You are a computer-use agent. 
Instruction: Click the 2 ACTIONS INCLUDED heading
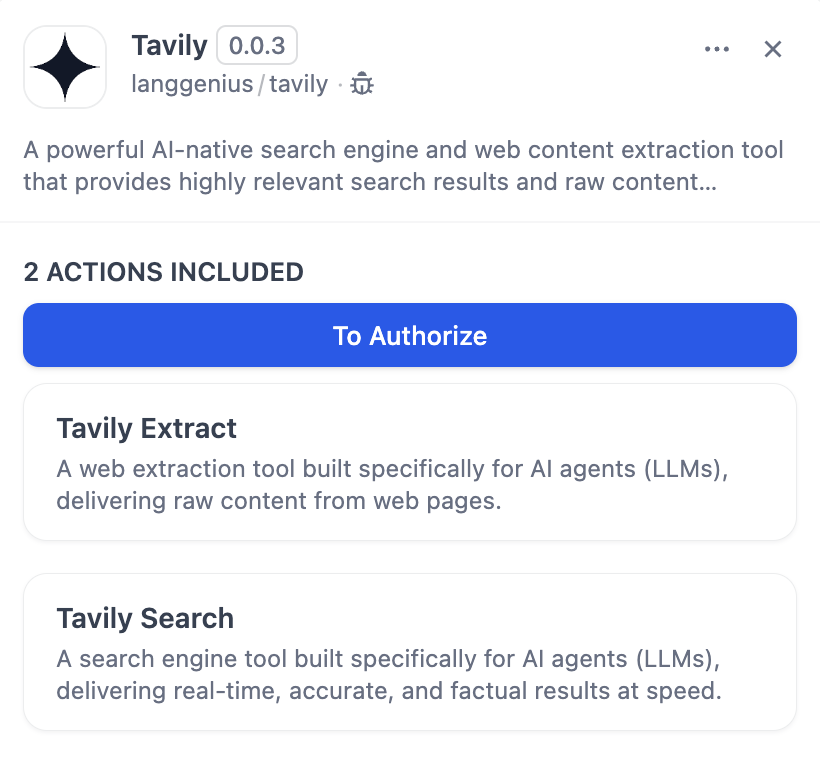163,271
